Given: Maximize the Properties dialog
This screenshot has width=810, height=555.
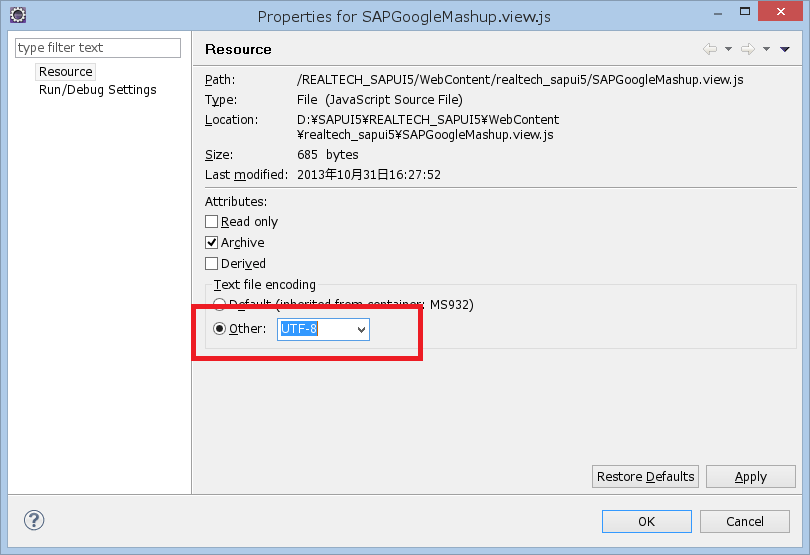Looking at the screenshot, I should point(745,11).
